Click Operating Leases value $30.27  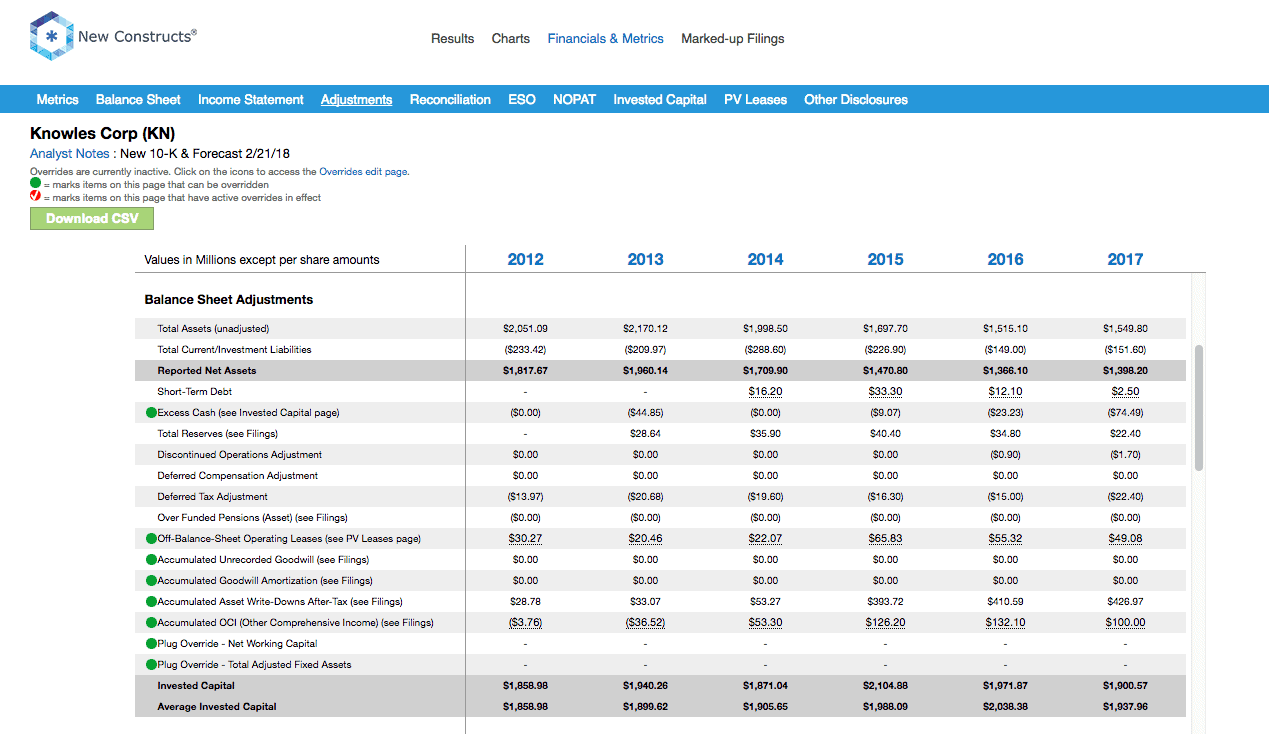point(525,539)
